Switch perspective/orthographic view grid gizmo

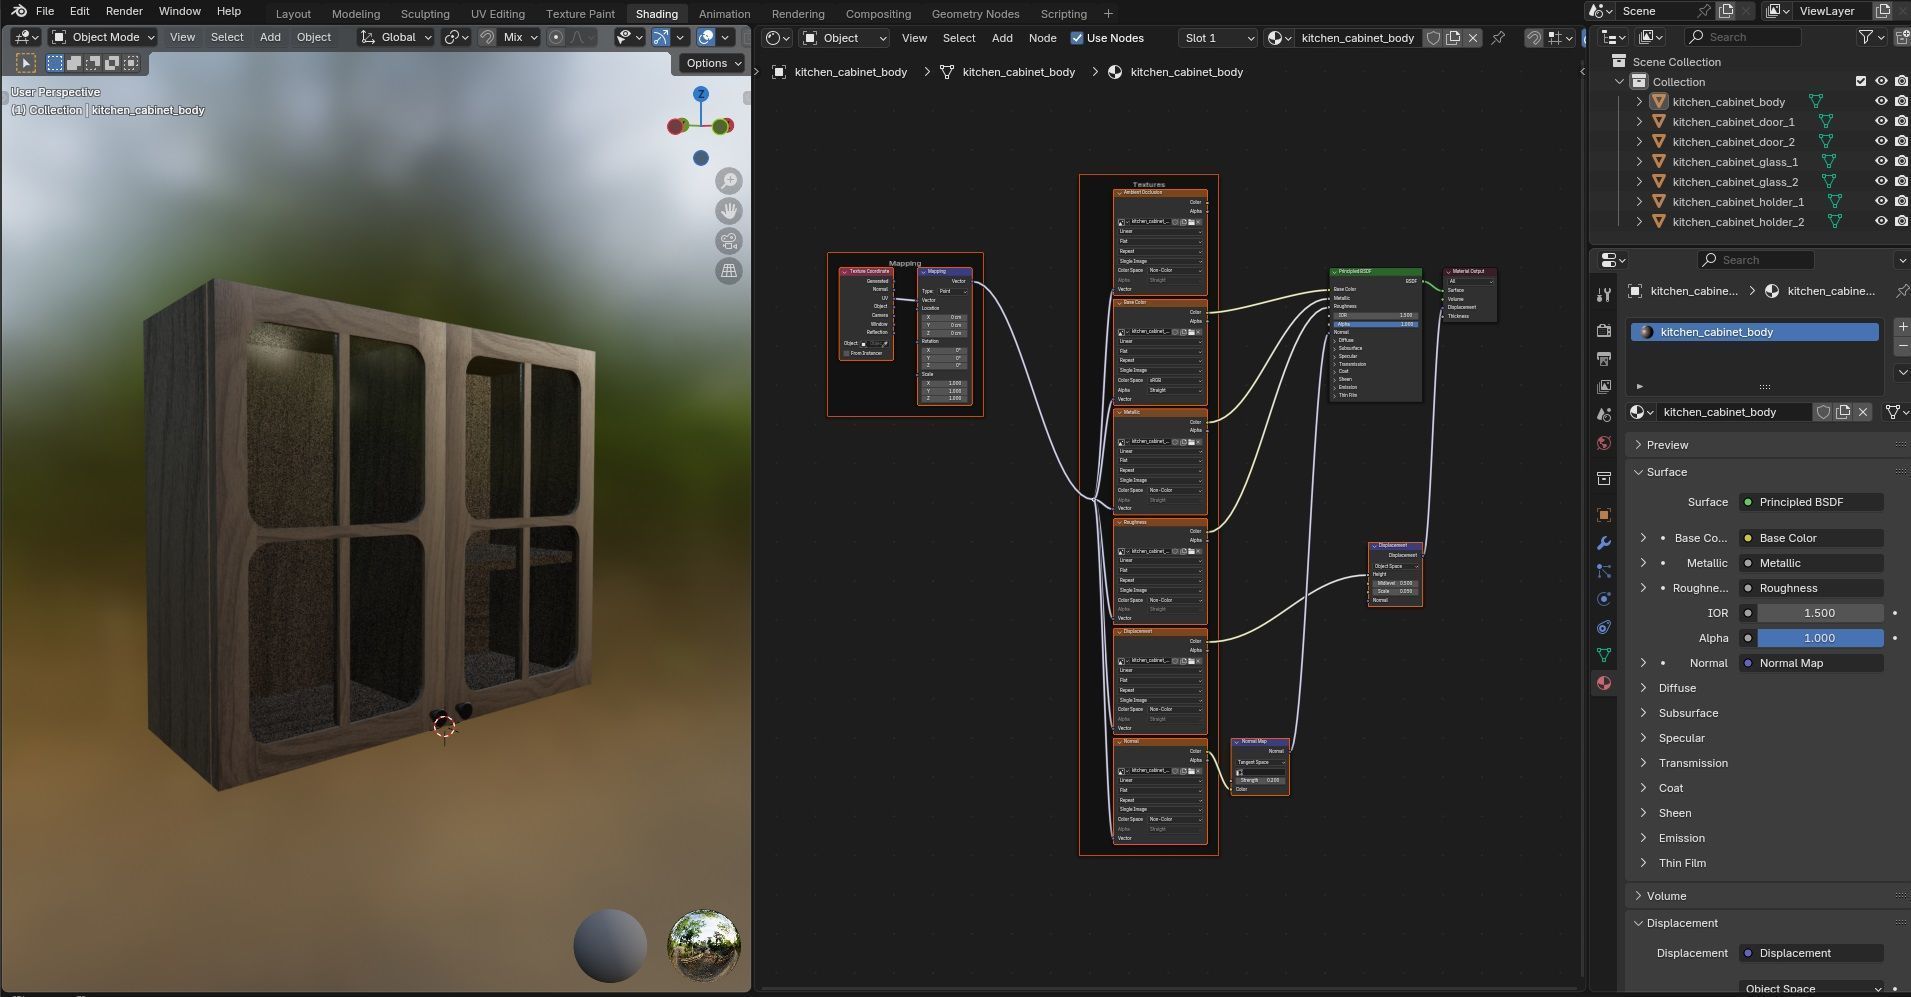click(729, 271)
